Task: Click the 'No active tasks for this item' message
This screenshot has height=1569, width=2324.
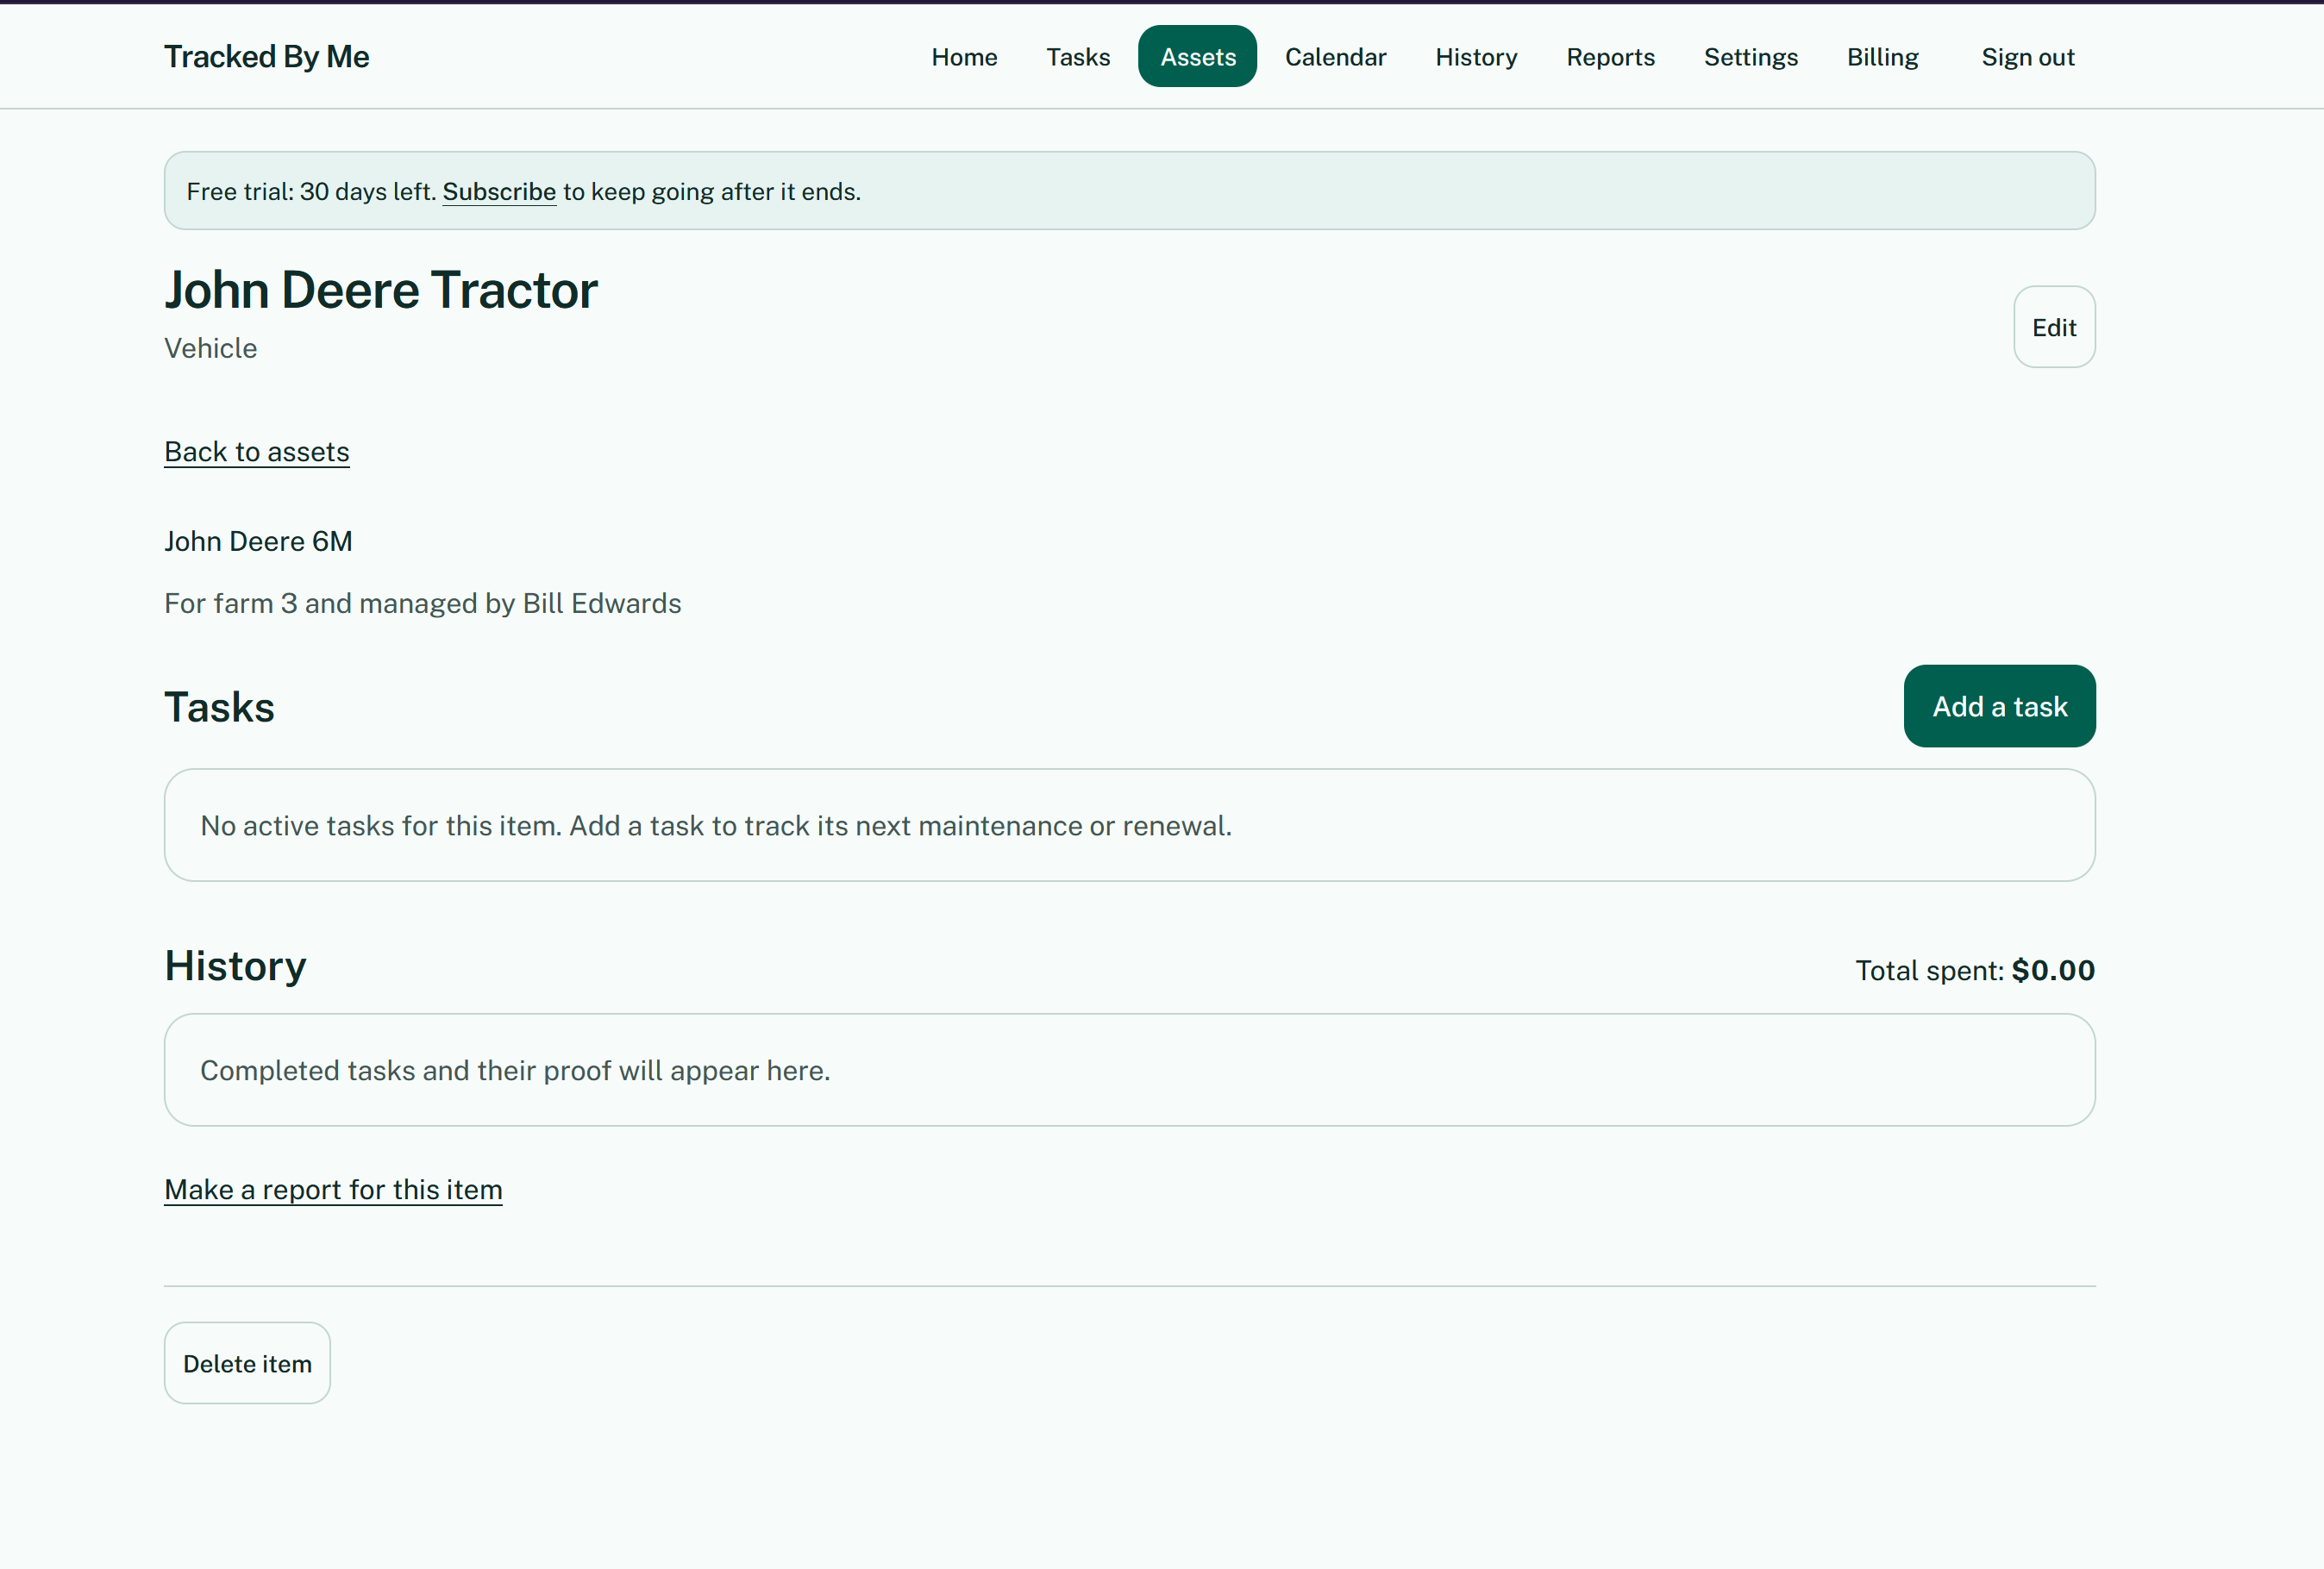Action: [716, 826]
